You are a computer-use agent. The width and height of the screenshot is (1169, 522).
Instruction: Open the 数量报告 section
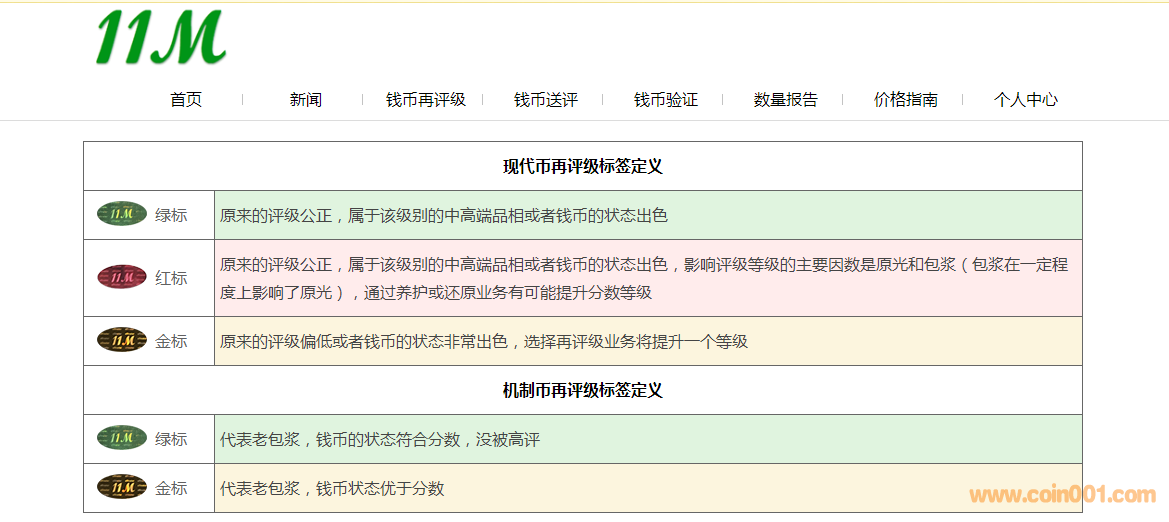(786, 99)
